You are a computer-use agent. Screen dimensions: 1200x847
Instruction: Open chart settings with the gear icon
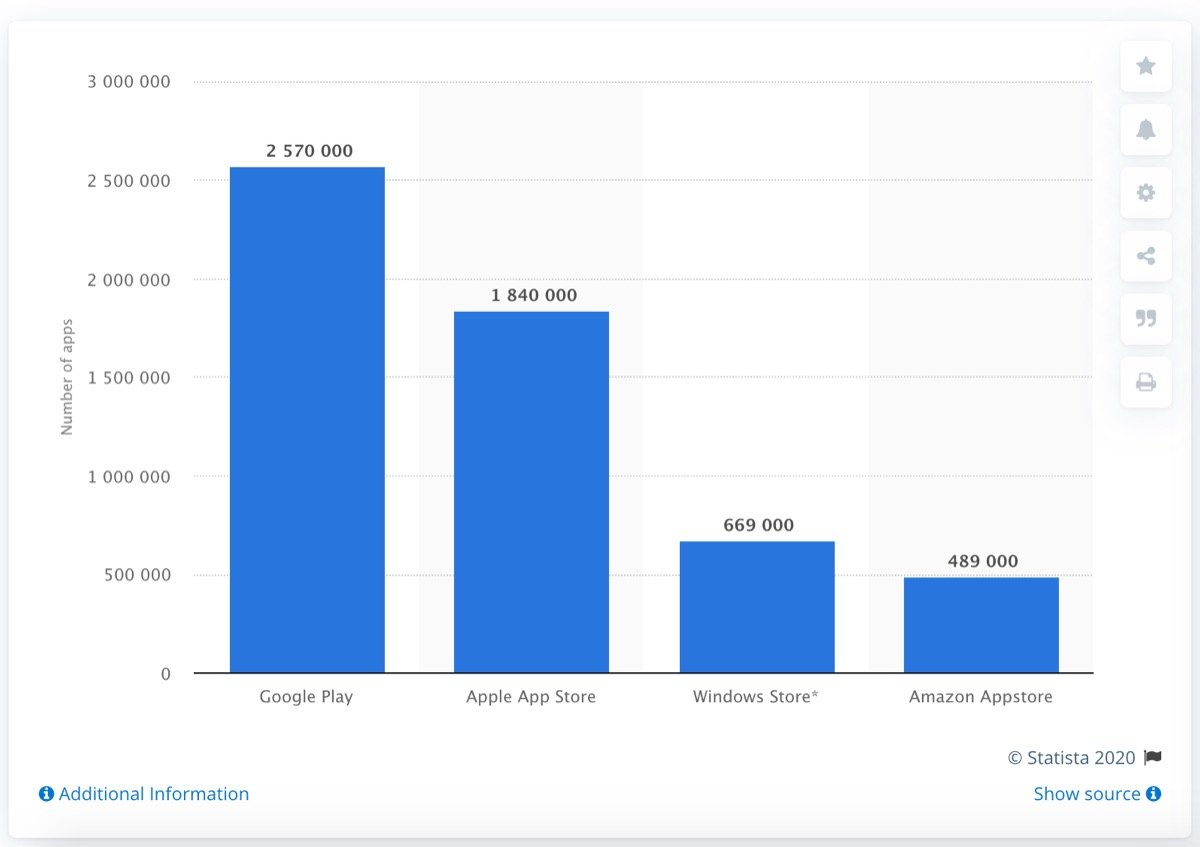click(x=1146, y=192)
